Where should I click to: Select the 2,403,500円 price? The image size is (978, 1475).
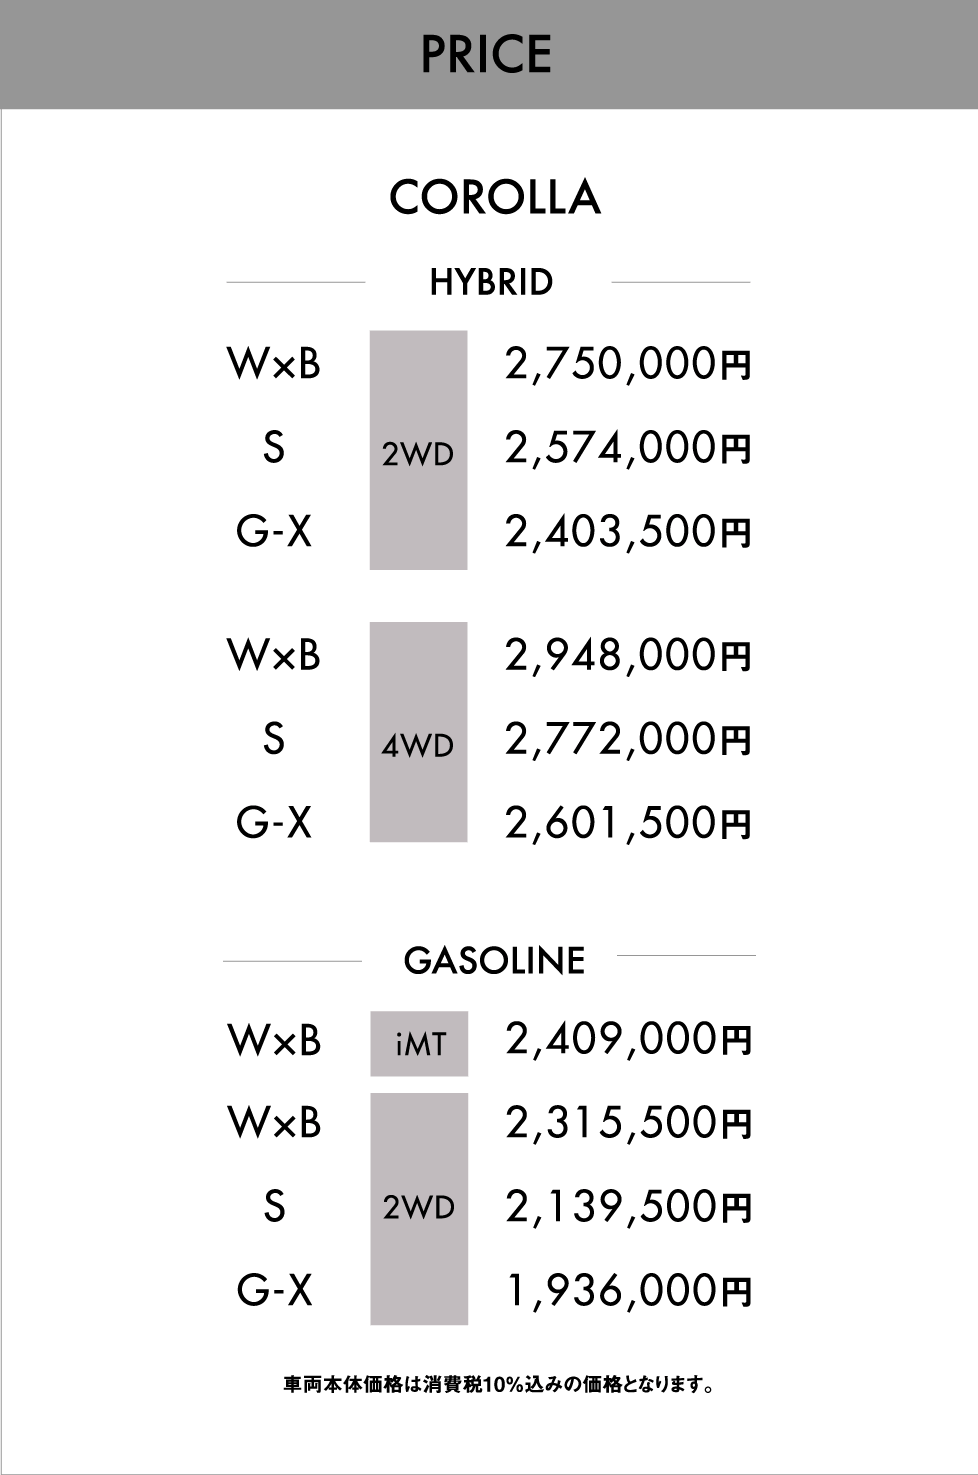click(x=628, y=532)
